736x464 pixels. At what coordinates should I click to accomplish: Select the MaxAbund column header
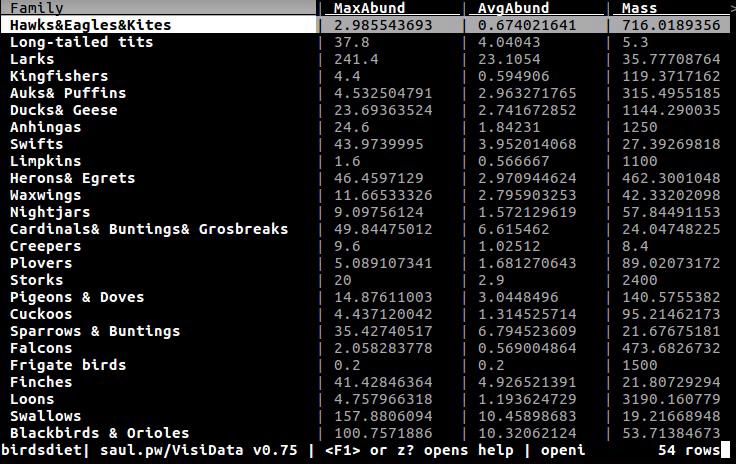(369, 8)
